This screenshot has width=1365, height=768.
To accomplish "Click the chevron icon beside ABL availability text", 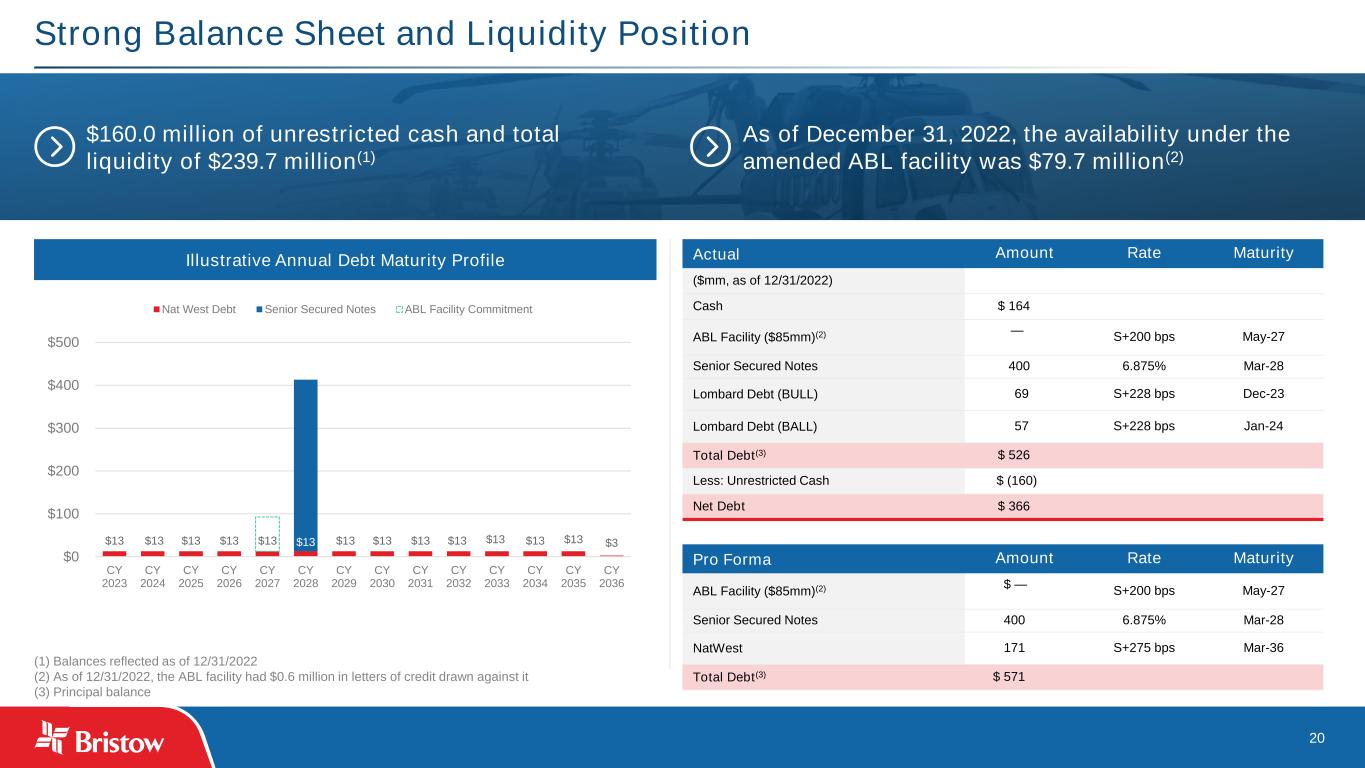I will [710, 146].
